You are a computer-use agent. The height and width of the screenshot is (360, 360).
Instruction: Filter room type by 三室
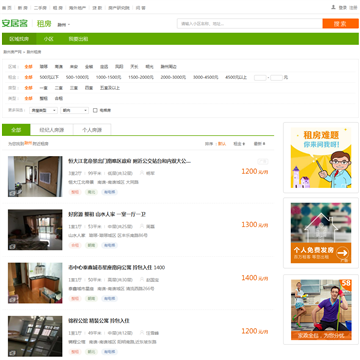tap(74, 88)
